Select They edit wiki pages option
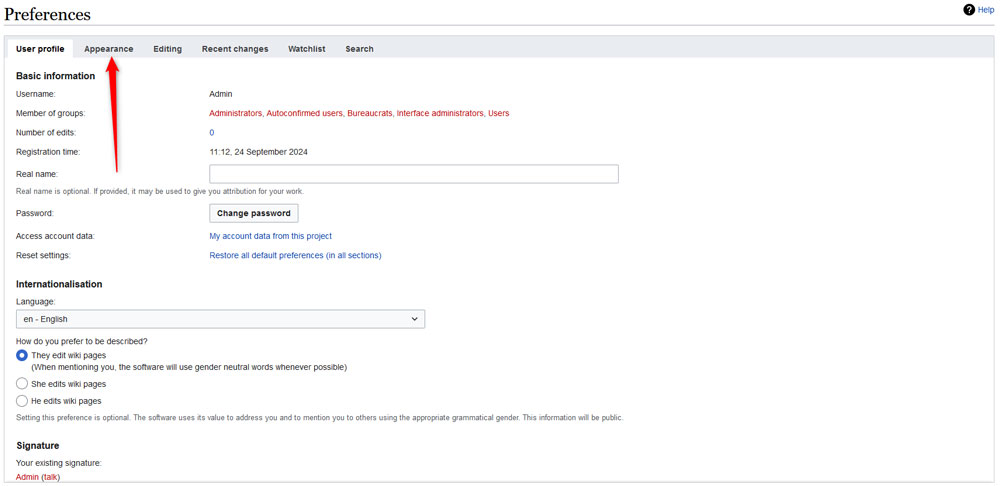 (x=22, y=356)
